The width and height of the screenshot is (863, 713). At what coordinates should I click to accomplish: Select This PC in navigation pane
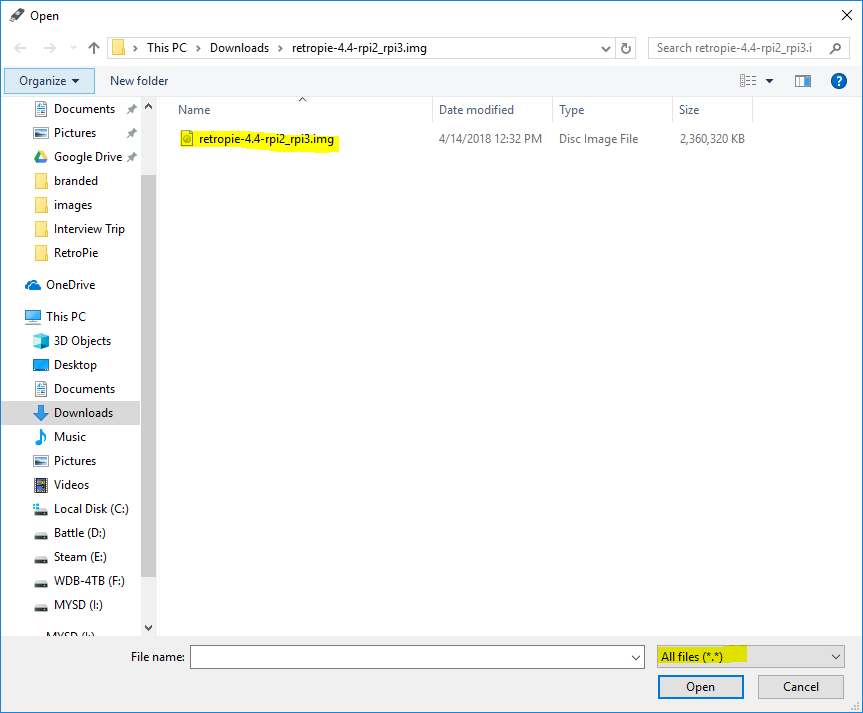66,317
